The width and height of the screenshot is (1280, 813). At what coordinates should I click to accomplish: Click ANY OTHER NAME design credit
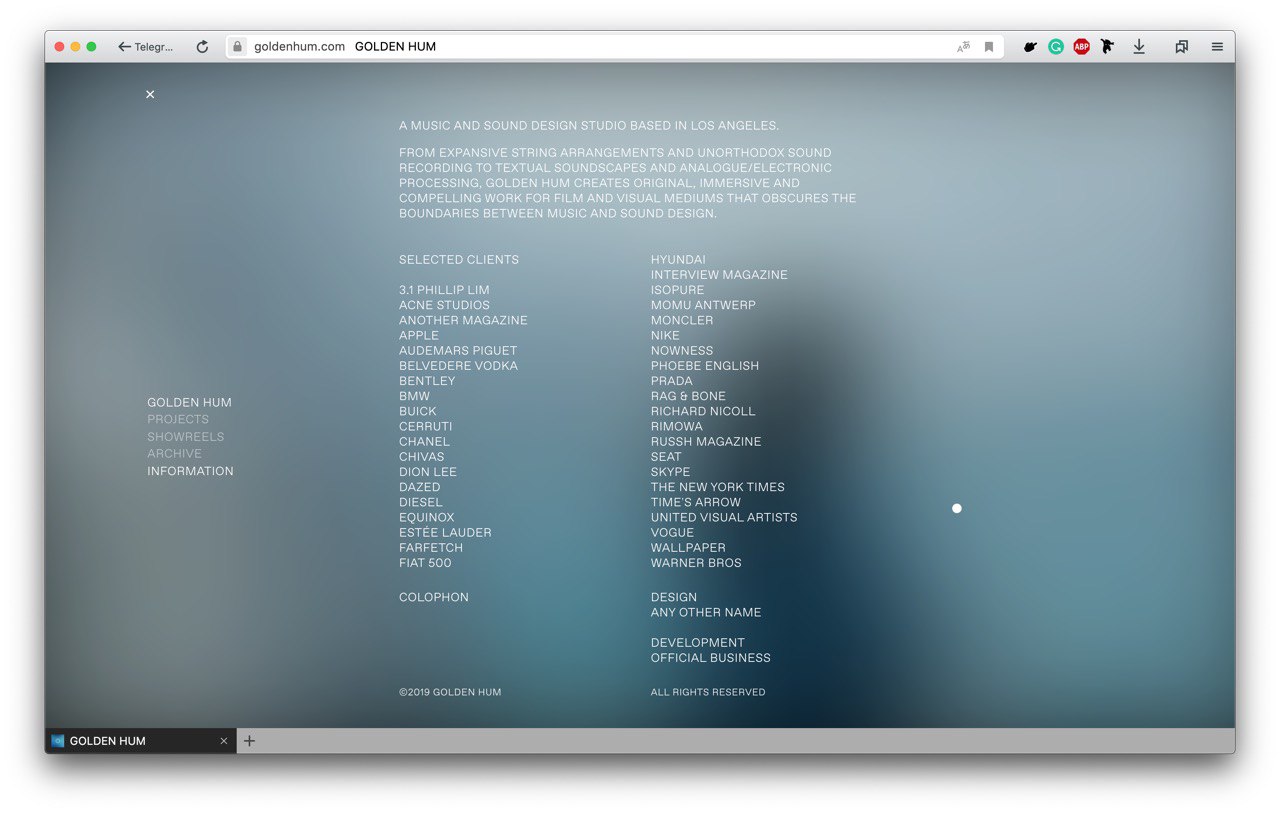[x=706, y=613]
